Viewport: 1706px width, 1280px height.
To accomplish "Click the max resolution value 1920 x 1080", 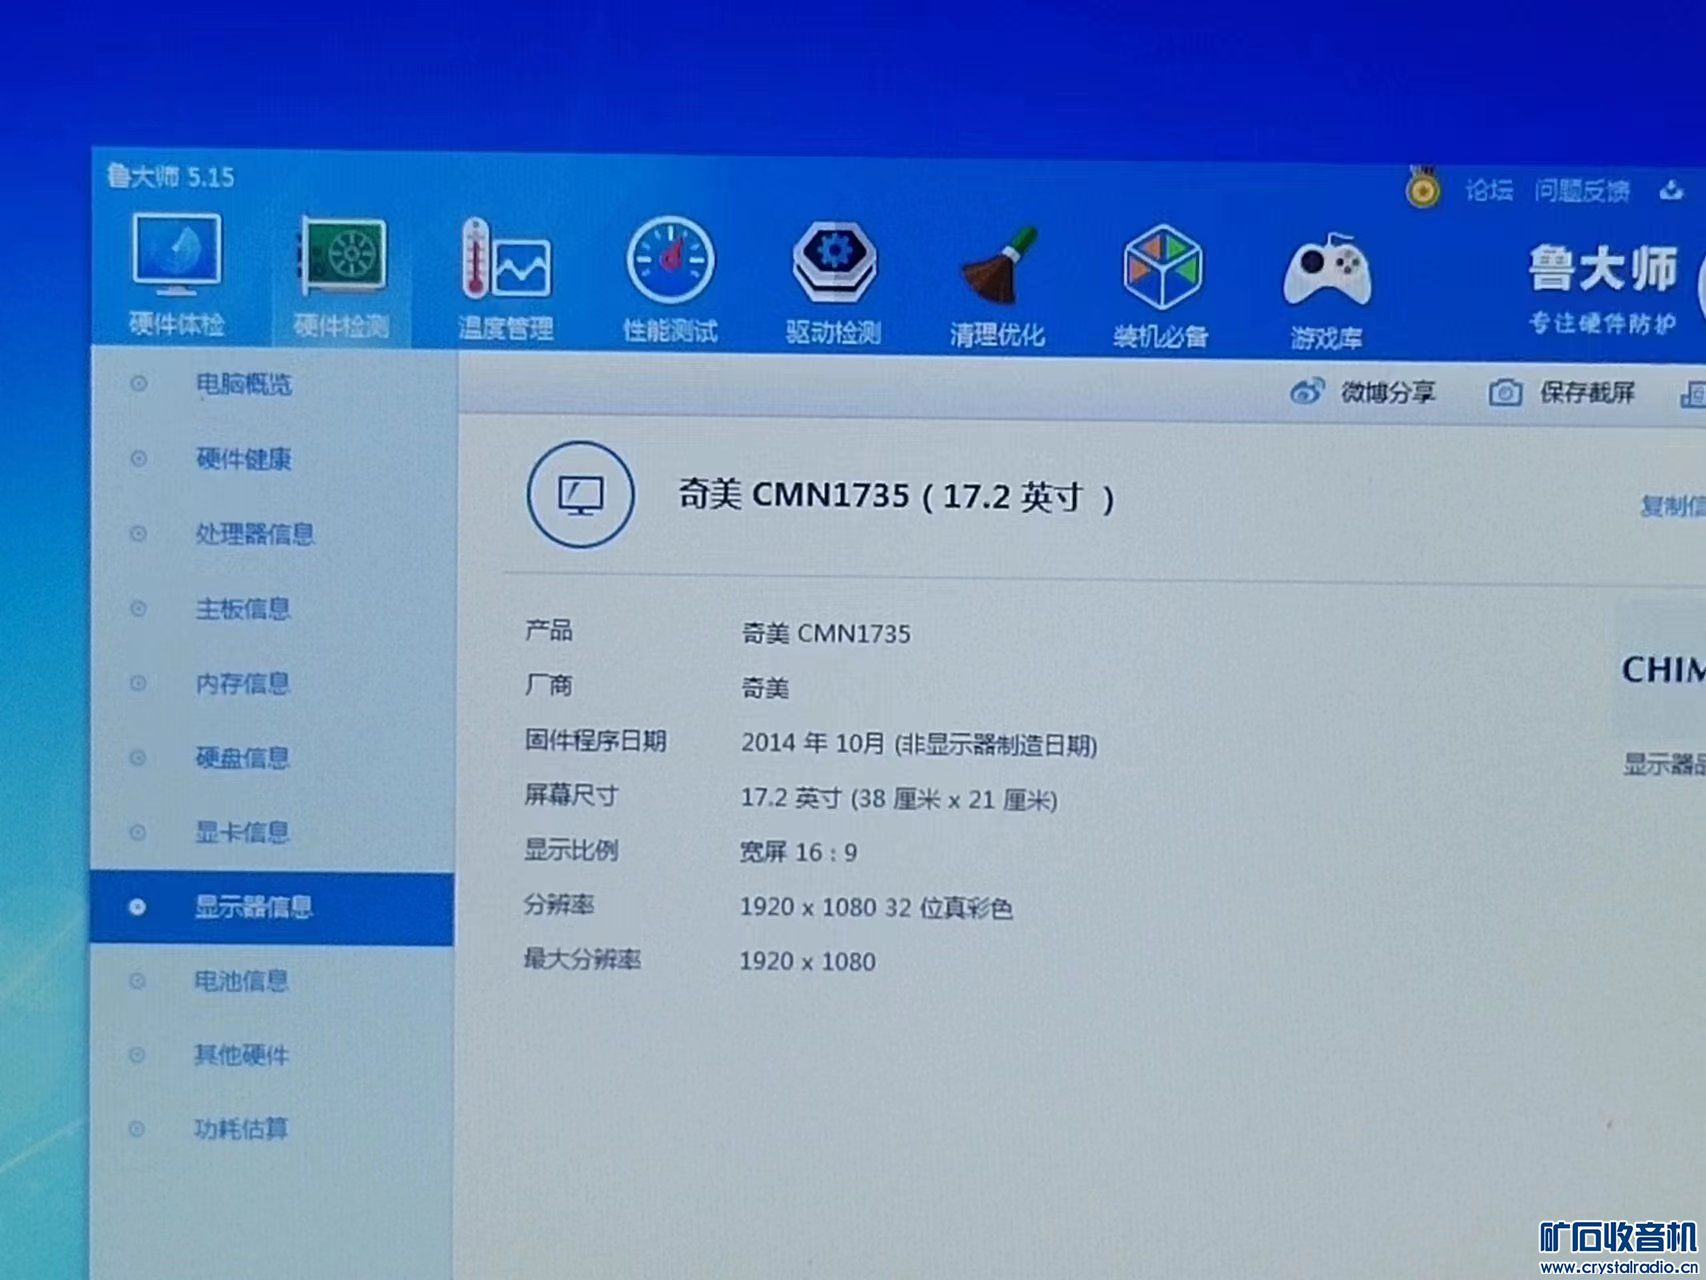I will (x=807, y=961).
